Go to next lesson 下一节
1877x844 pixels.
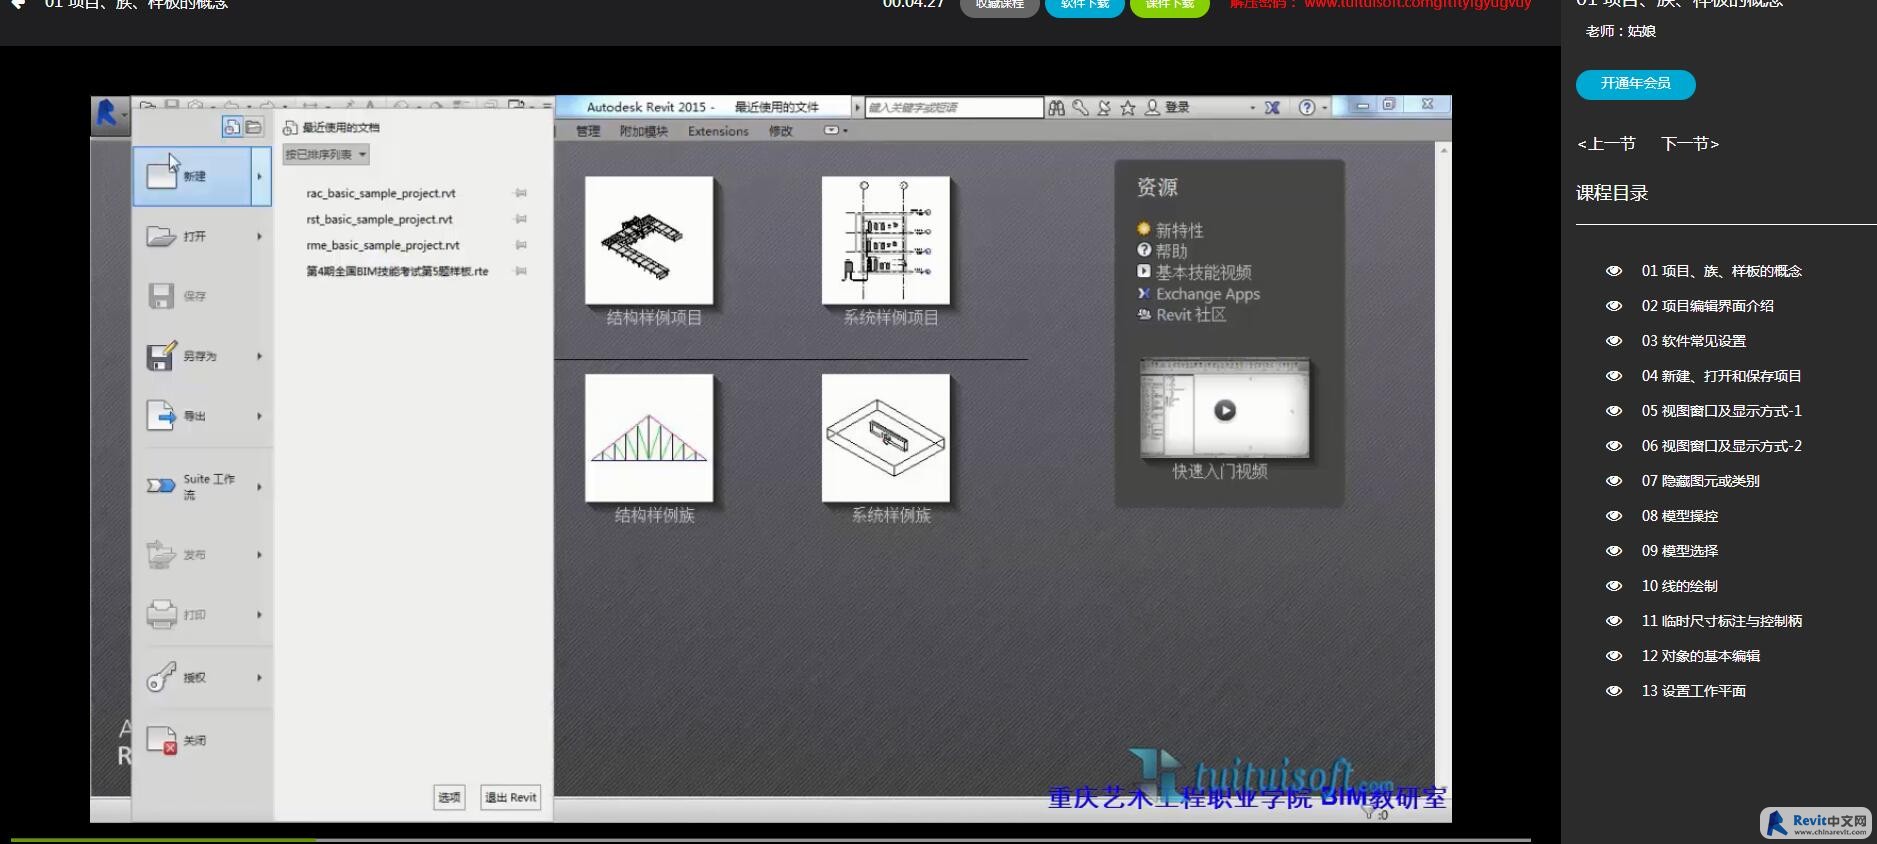[1690, 144]
